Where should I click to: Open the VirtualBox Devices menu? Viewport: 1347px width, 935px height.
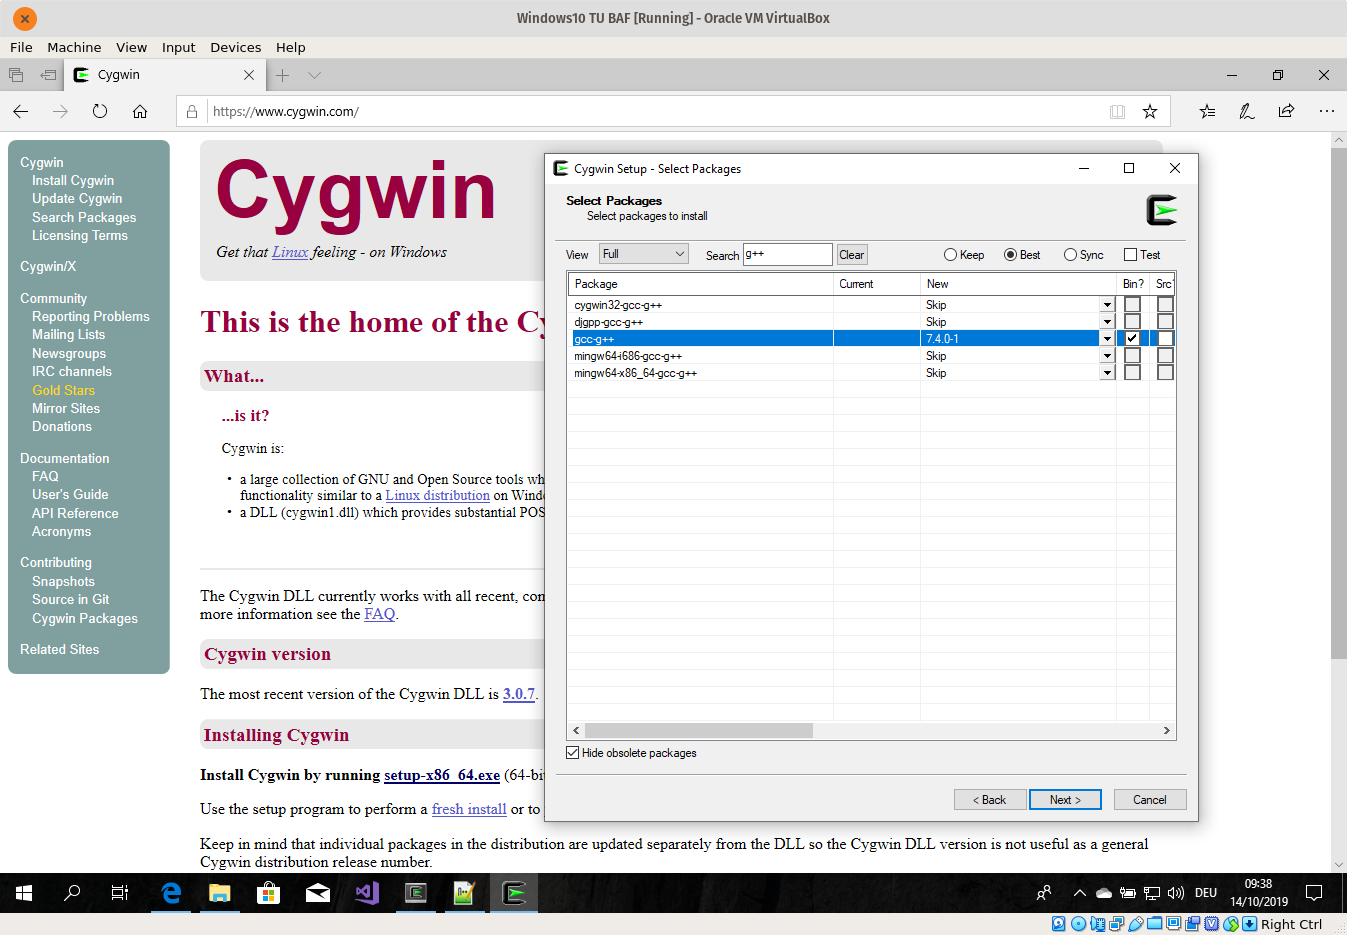point(235,47)
